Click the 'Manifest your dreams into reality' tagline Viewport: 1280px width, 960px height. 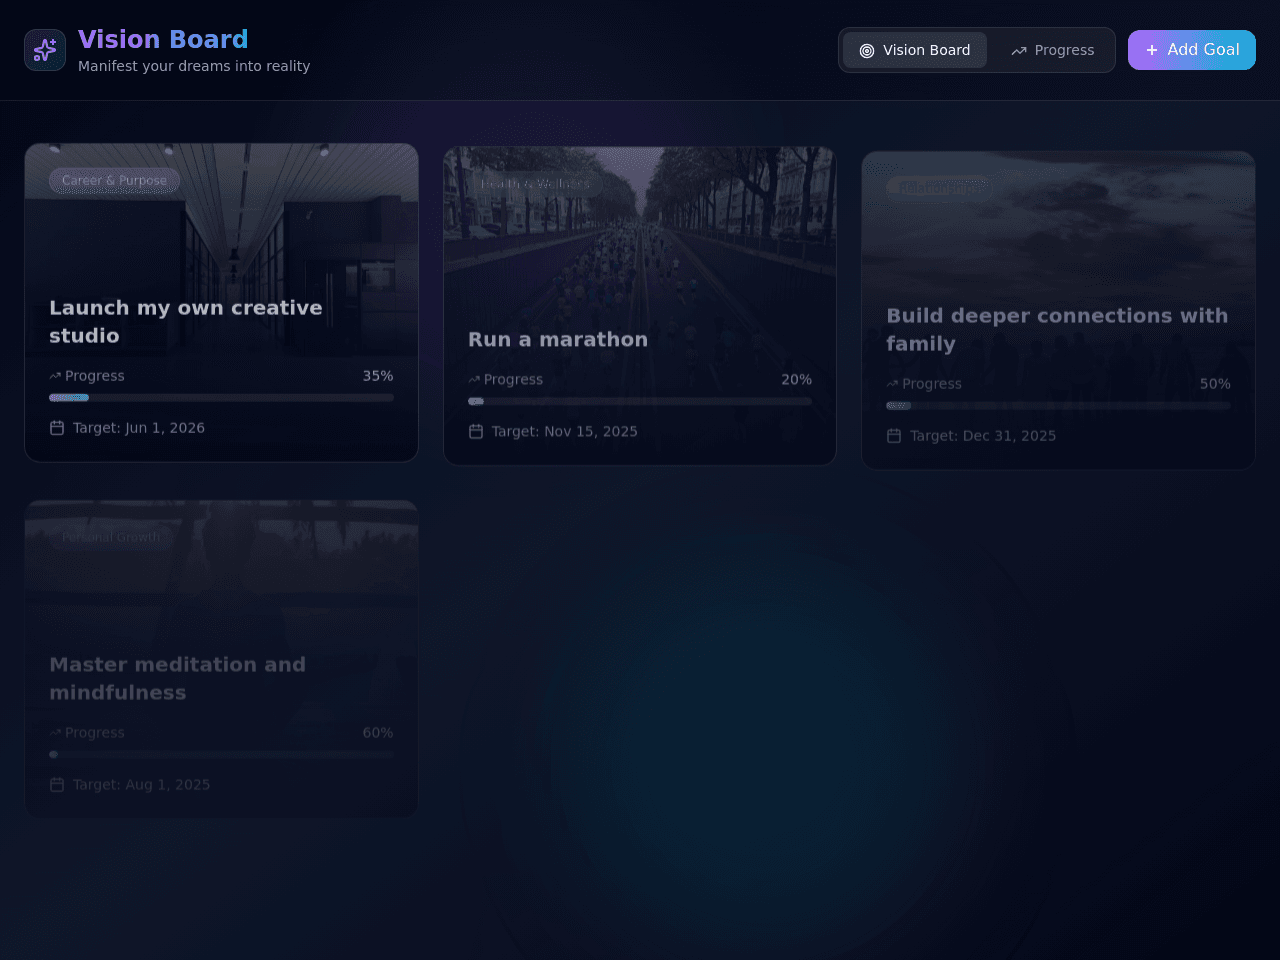pos(194,66)
